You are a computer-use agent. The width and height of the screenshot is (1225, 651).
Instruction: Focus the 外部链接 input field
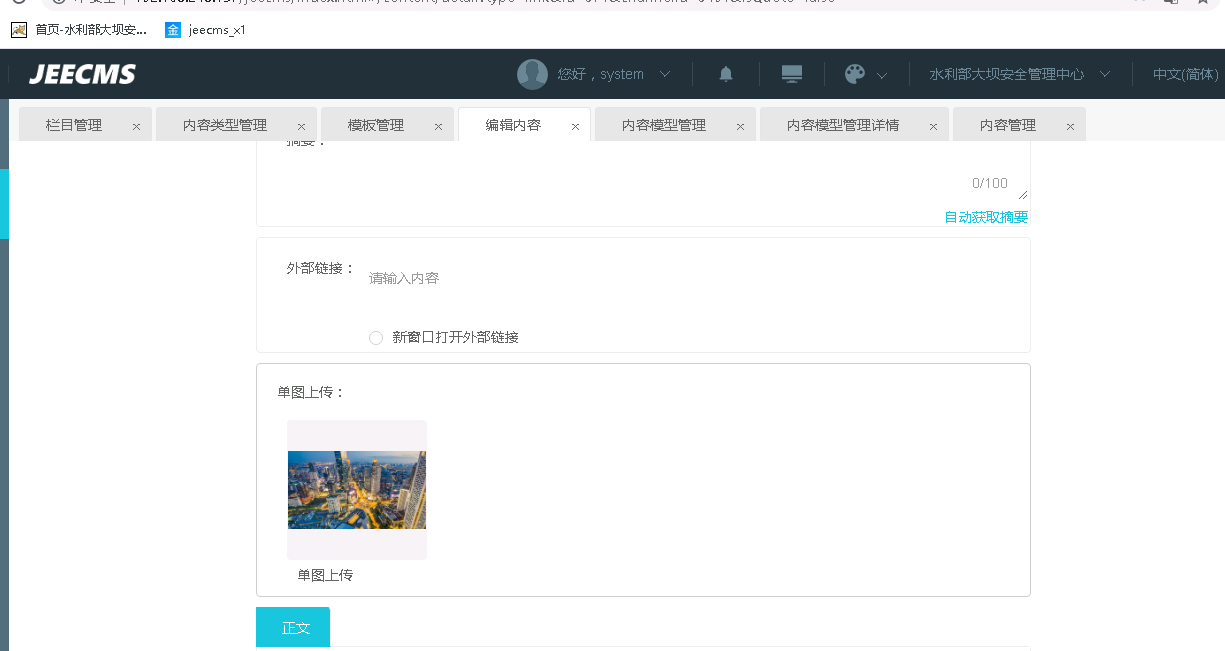(x=694, y=278)
